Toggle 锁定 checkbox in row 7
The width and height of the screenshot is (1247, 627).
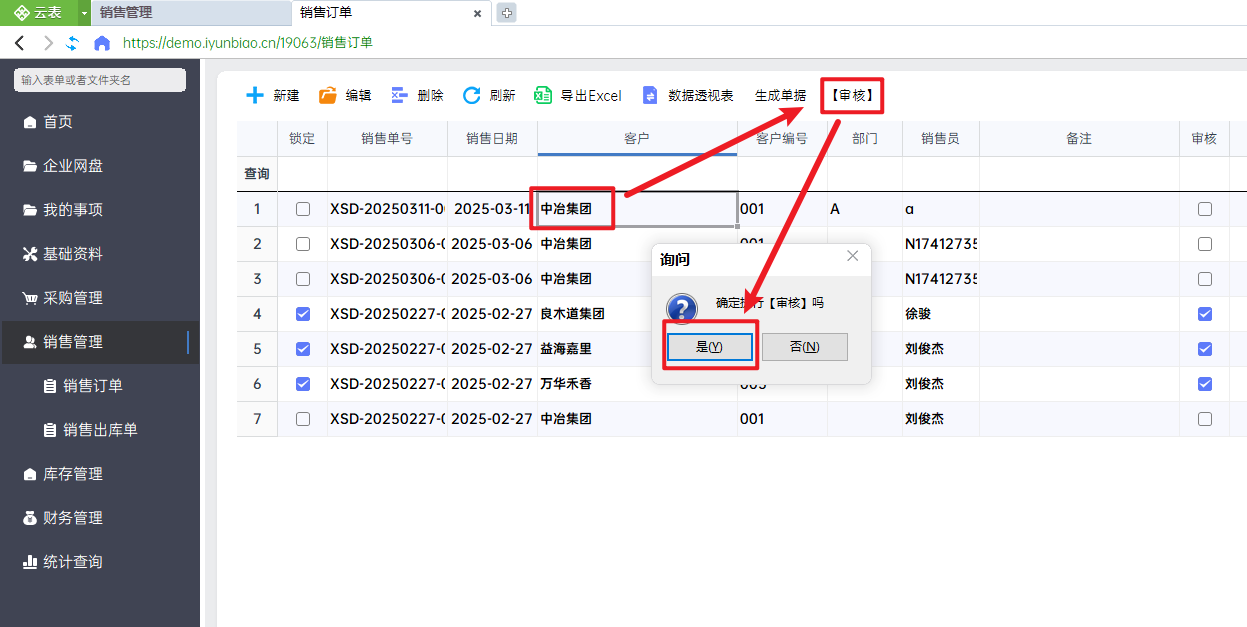(x=303, y=419)
